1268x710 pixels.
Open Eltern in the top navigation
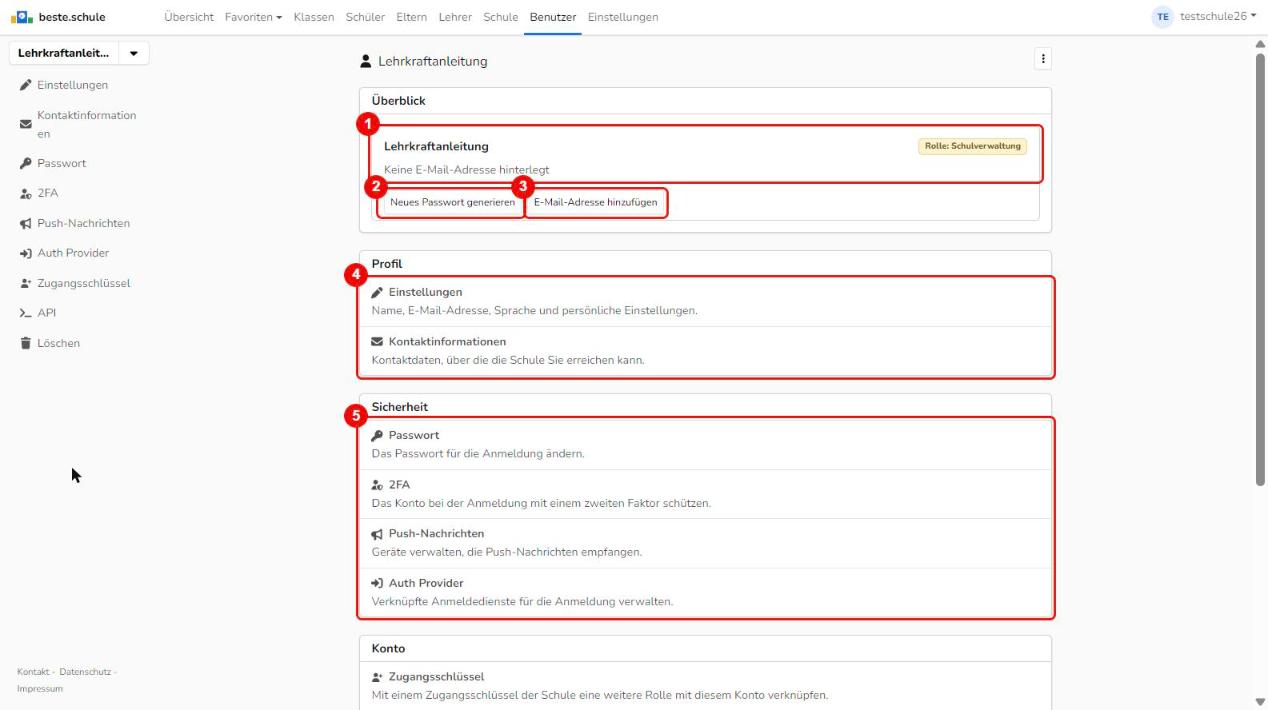[411, 17]
